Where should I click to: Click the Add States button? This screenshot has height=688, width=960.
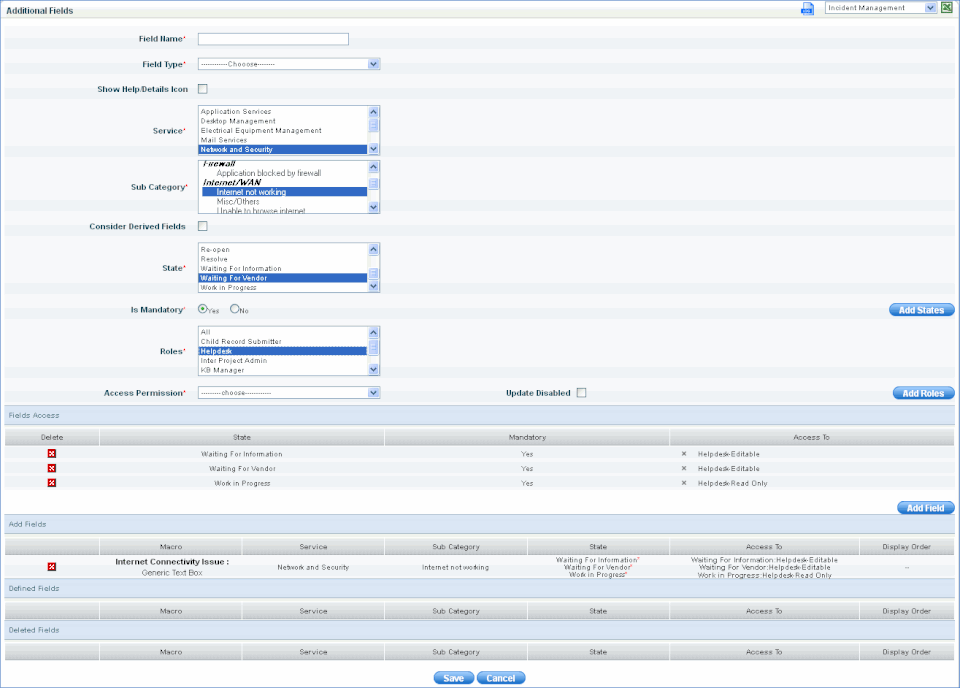921,310
